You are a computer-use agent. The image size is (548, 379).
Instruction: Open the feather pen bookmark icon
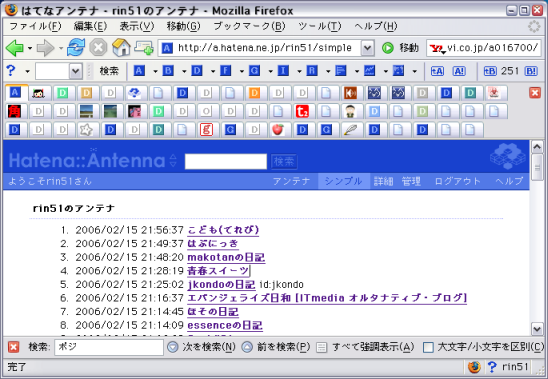pyautogui.click(x=350, y=130)
